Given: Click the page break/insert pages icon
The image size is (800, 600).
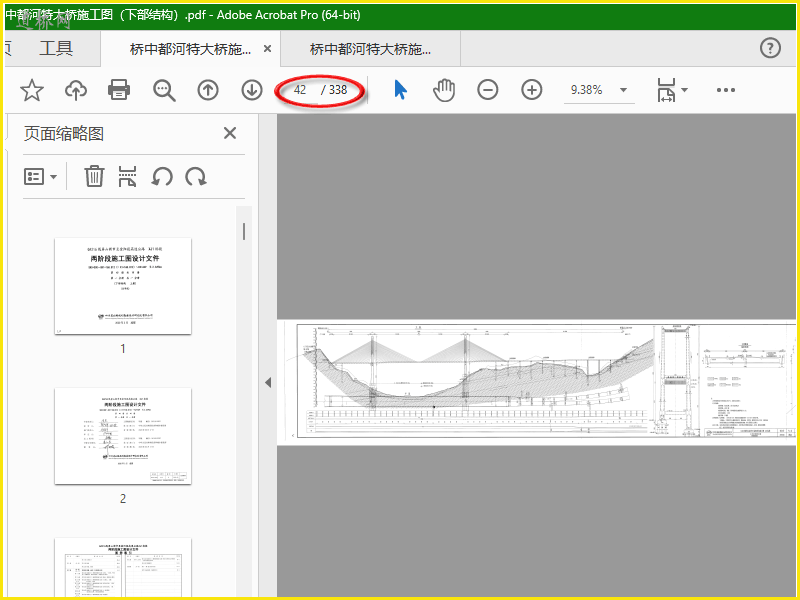Looking at the screenshot, I should [128, 177].
